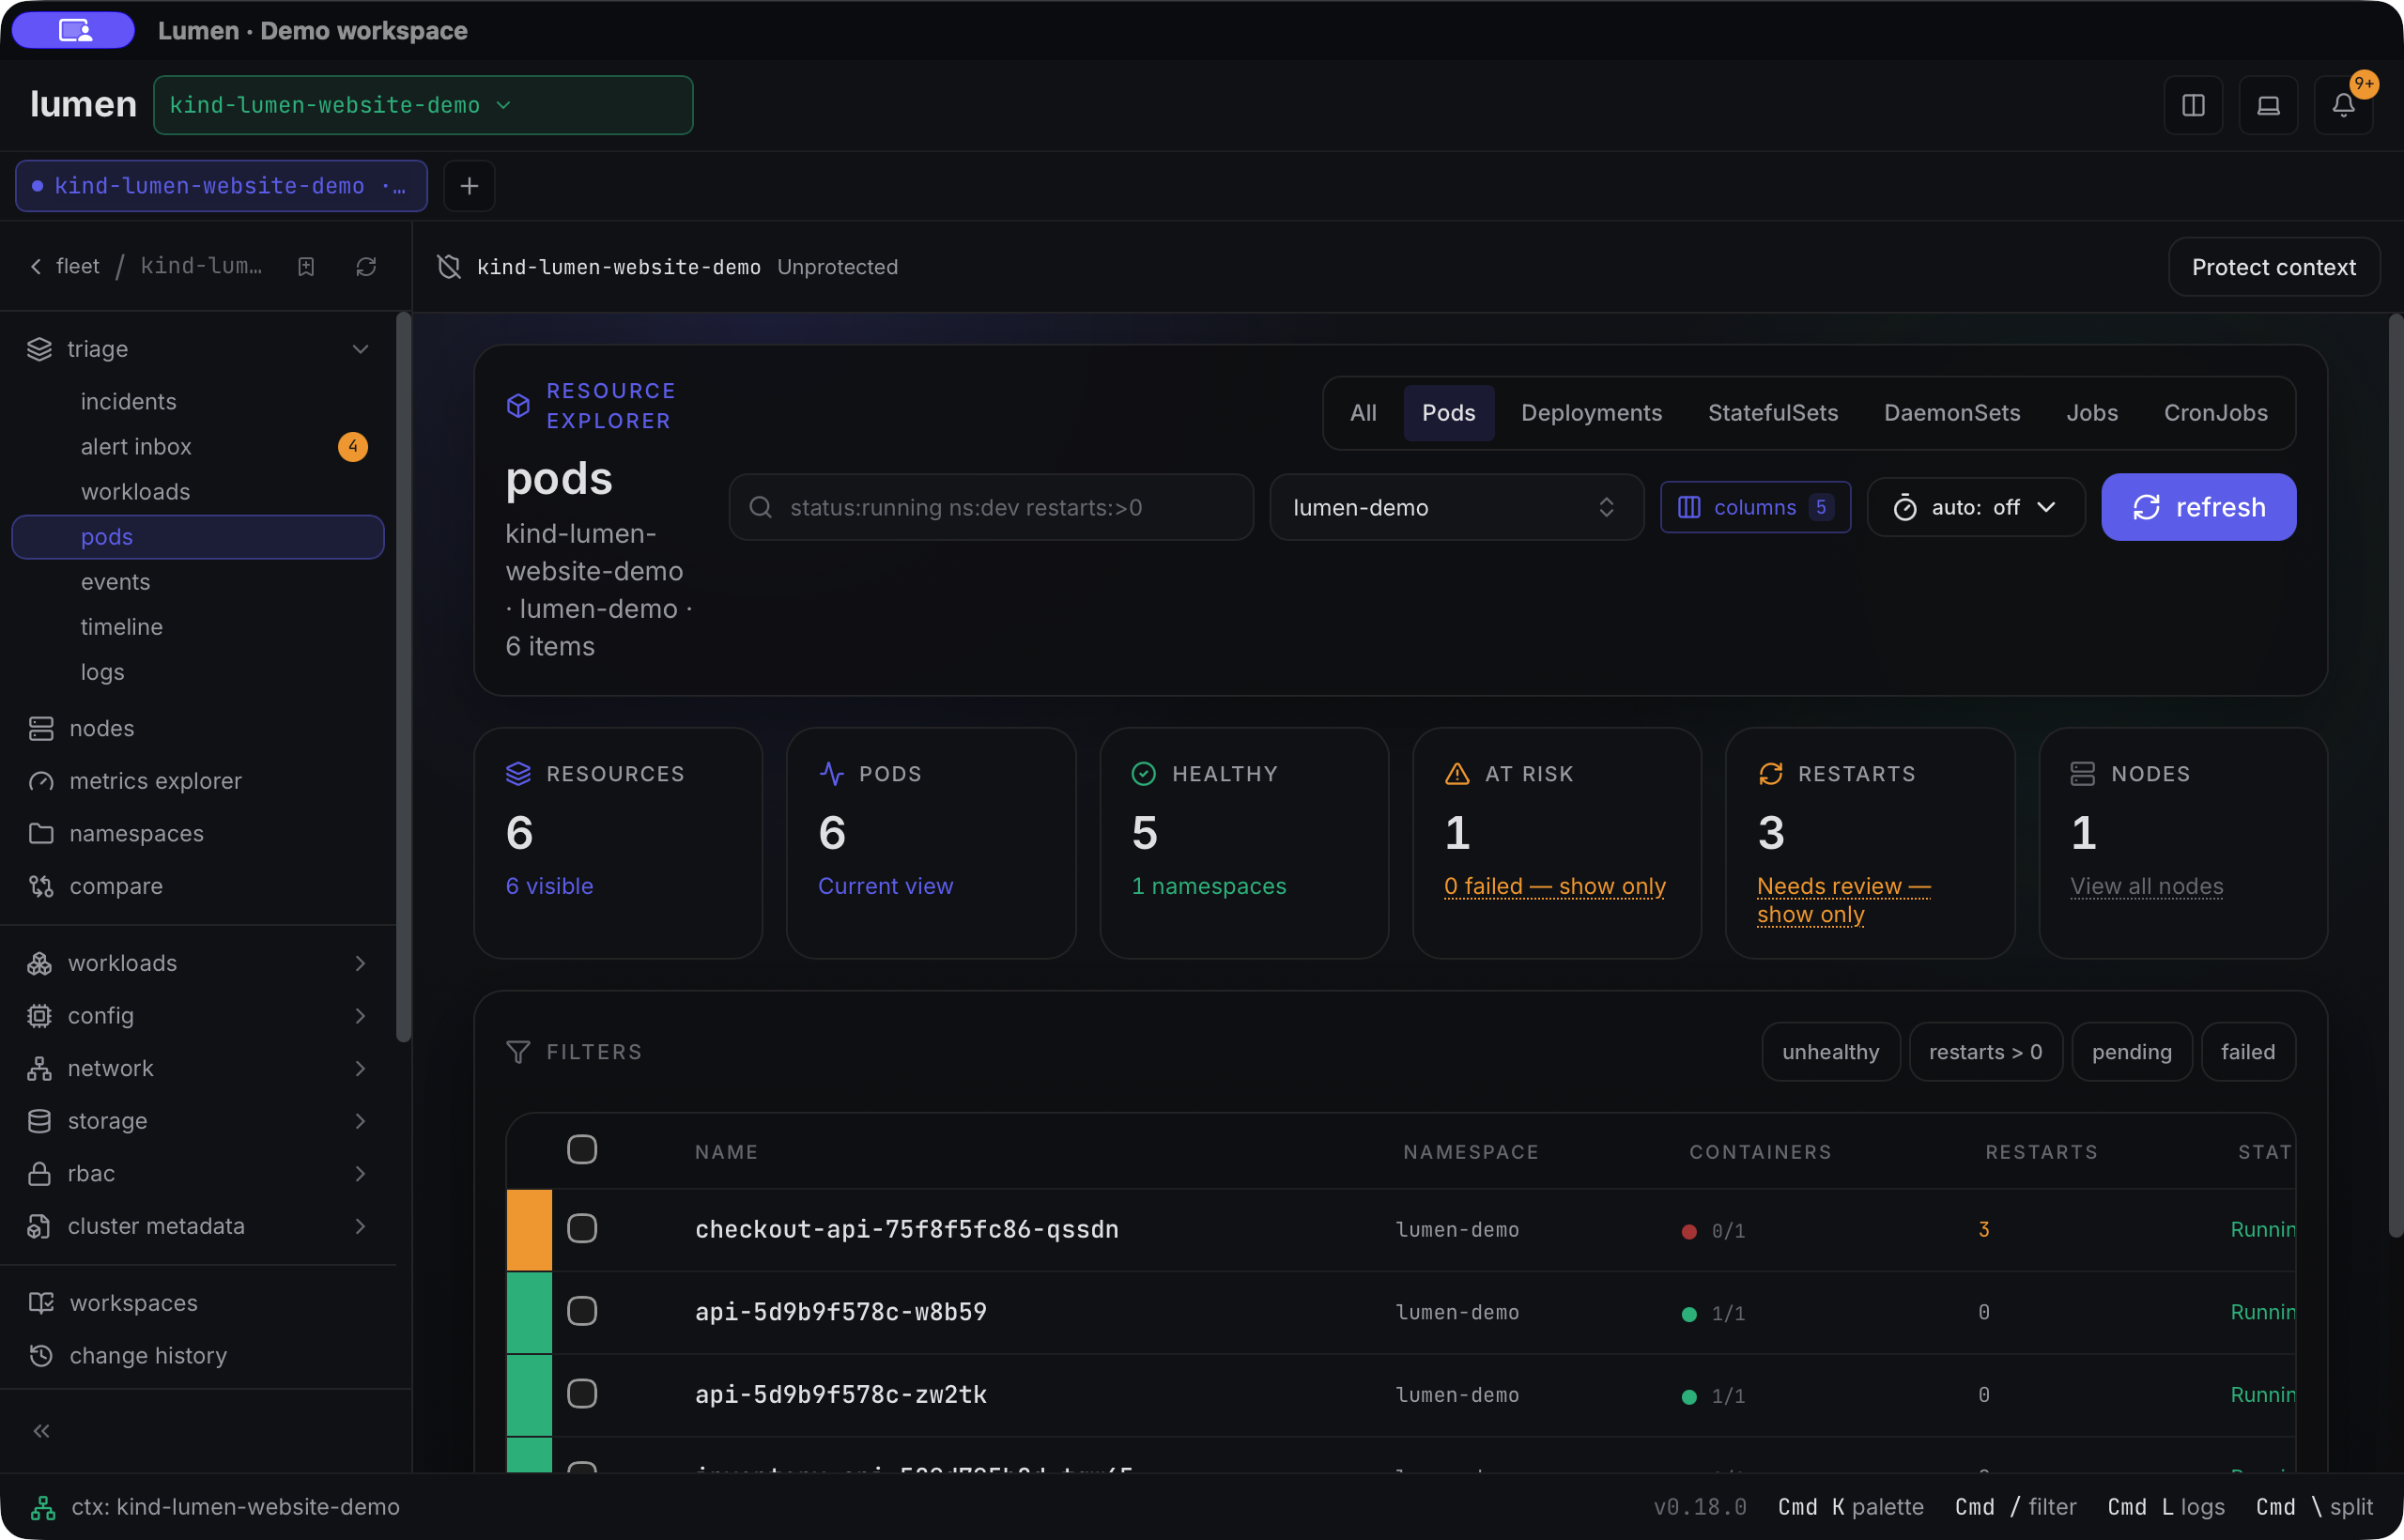Open namespaces in sidebar

pyautogui.click(x=136, y=833)
